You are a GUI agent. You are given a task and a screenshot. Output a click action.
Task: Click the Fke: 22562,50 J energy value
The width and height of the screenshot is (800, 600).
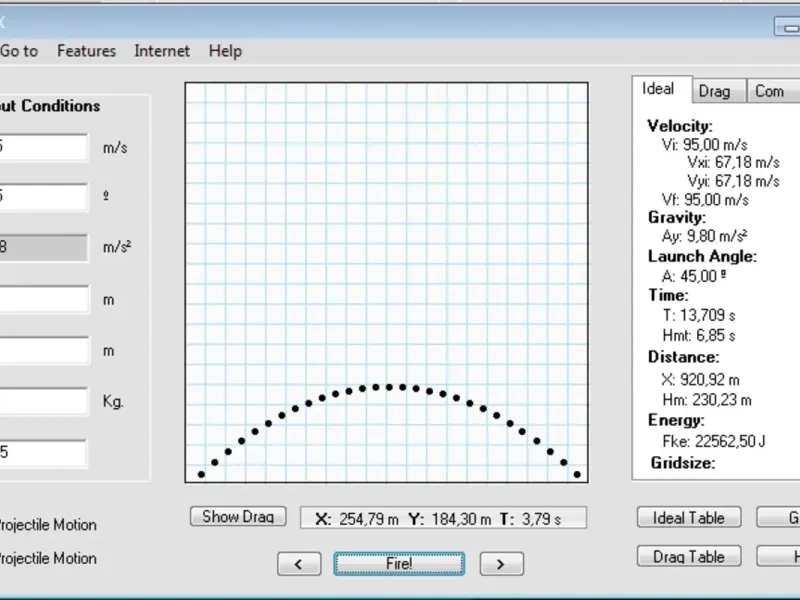(x=714, y=441)
